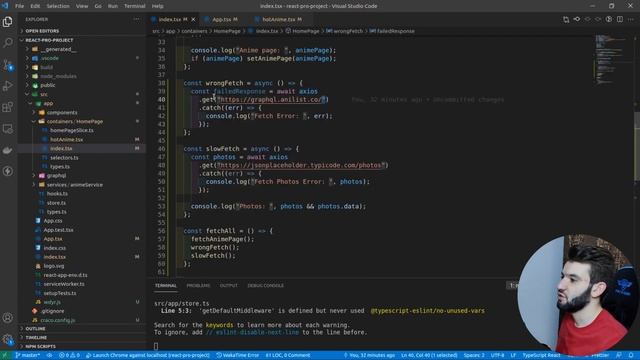Image resolution: width=640 pixels, height=360 pixels.
Task: Click the Open Changes icon in the editor toolbar
Action: [x=566, y=19]
